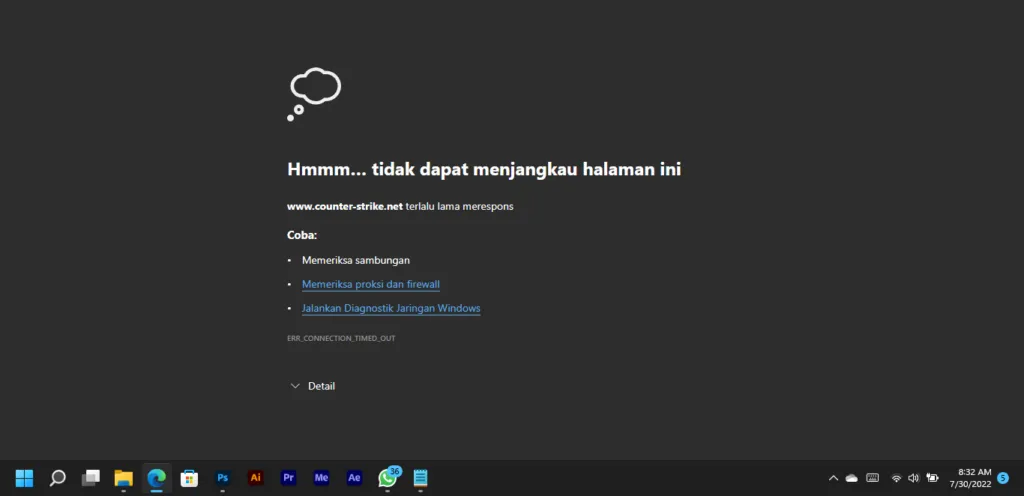
Task: Open volume speaker tray icon
Action: tap(914, 478)
